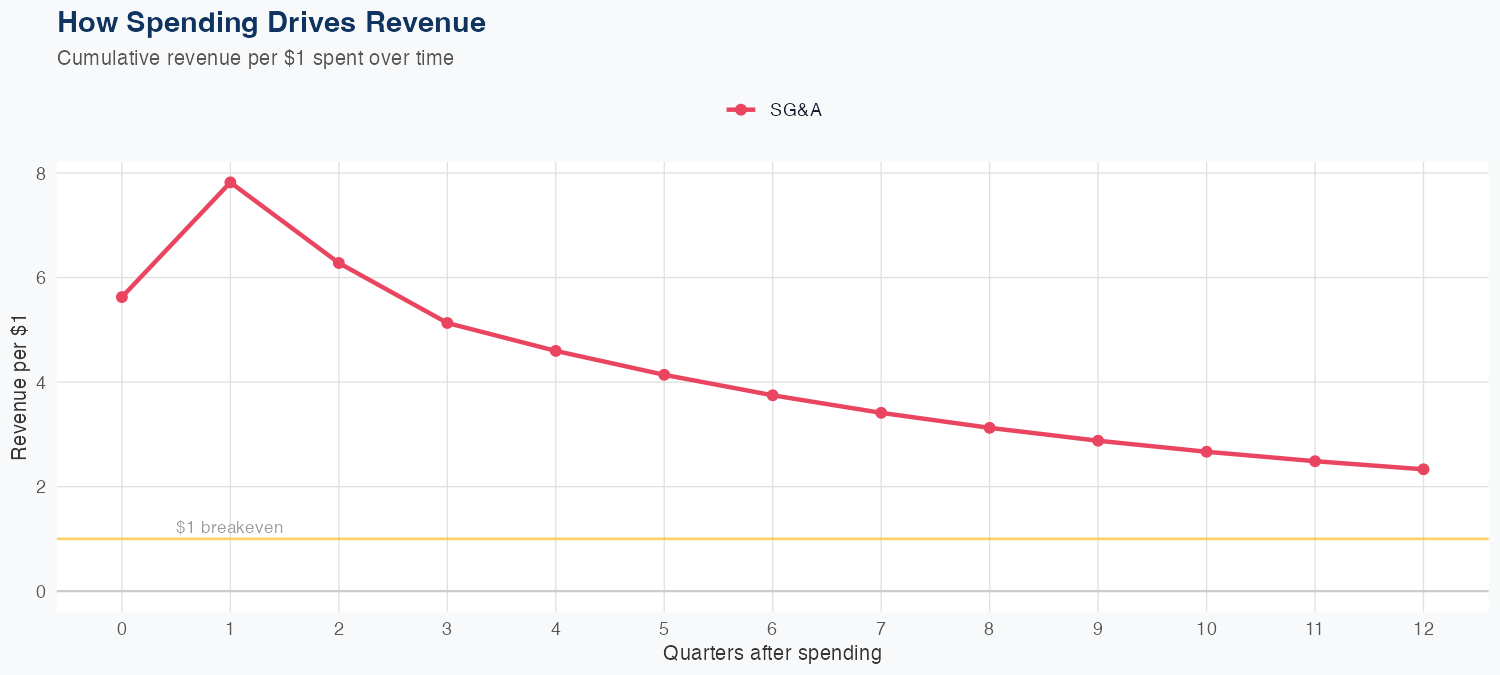Pick the data point at quarter 6
This screenshot has width=1500, height=675.
(772, 395)
